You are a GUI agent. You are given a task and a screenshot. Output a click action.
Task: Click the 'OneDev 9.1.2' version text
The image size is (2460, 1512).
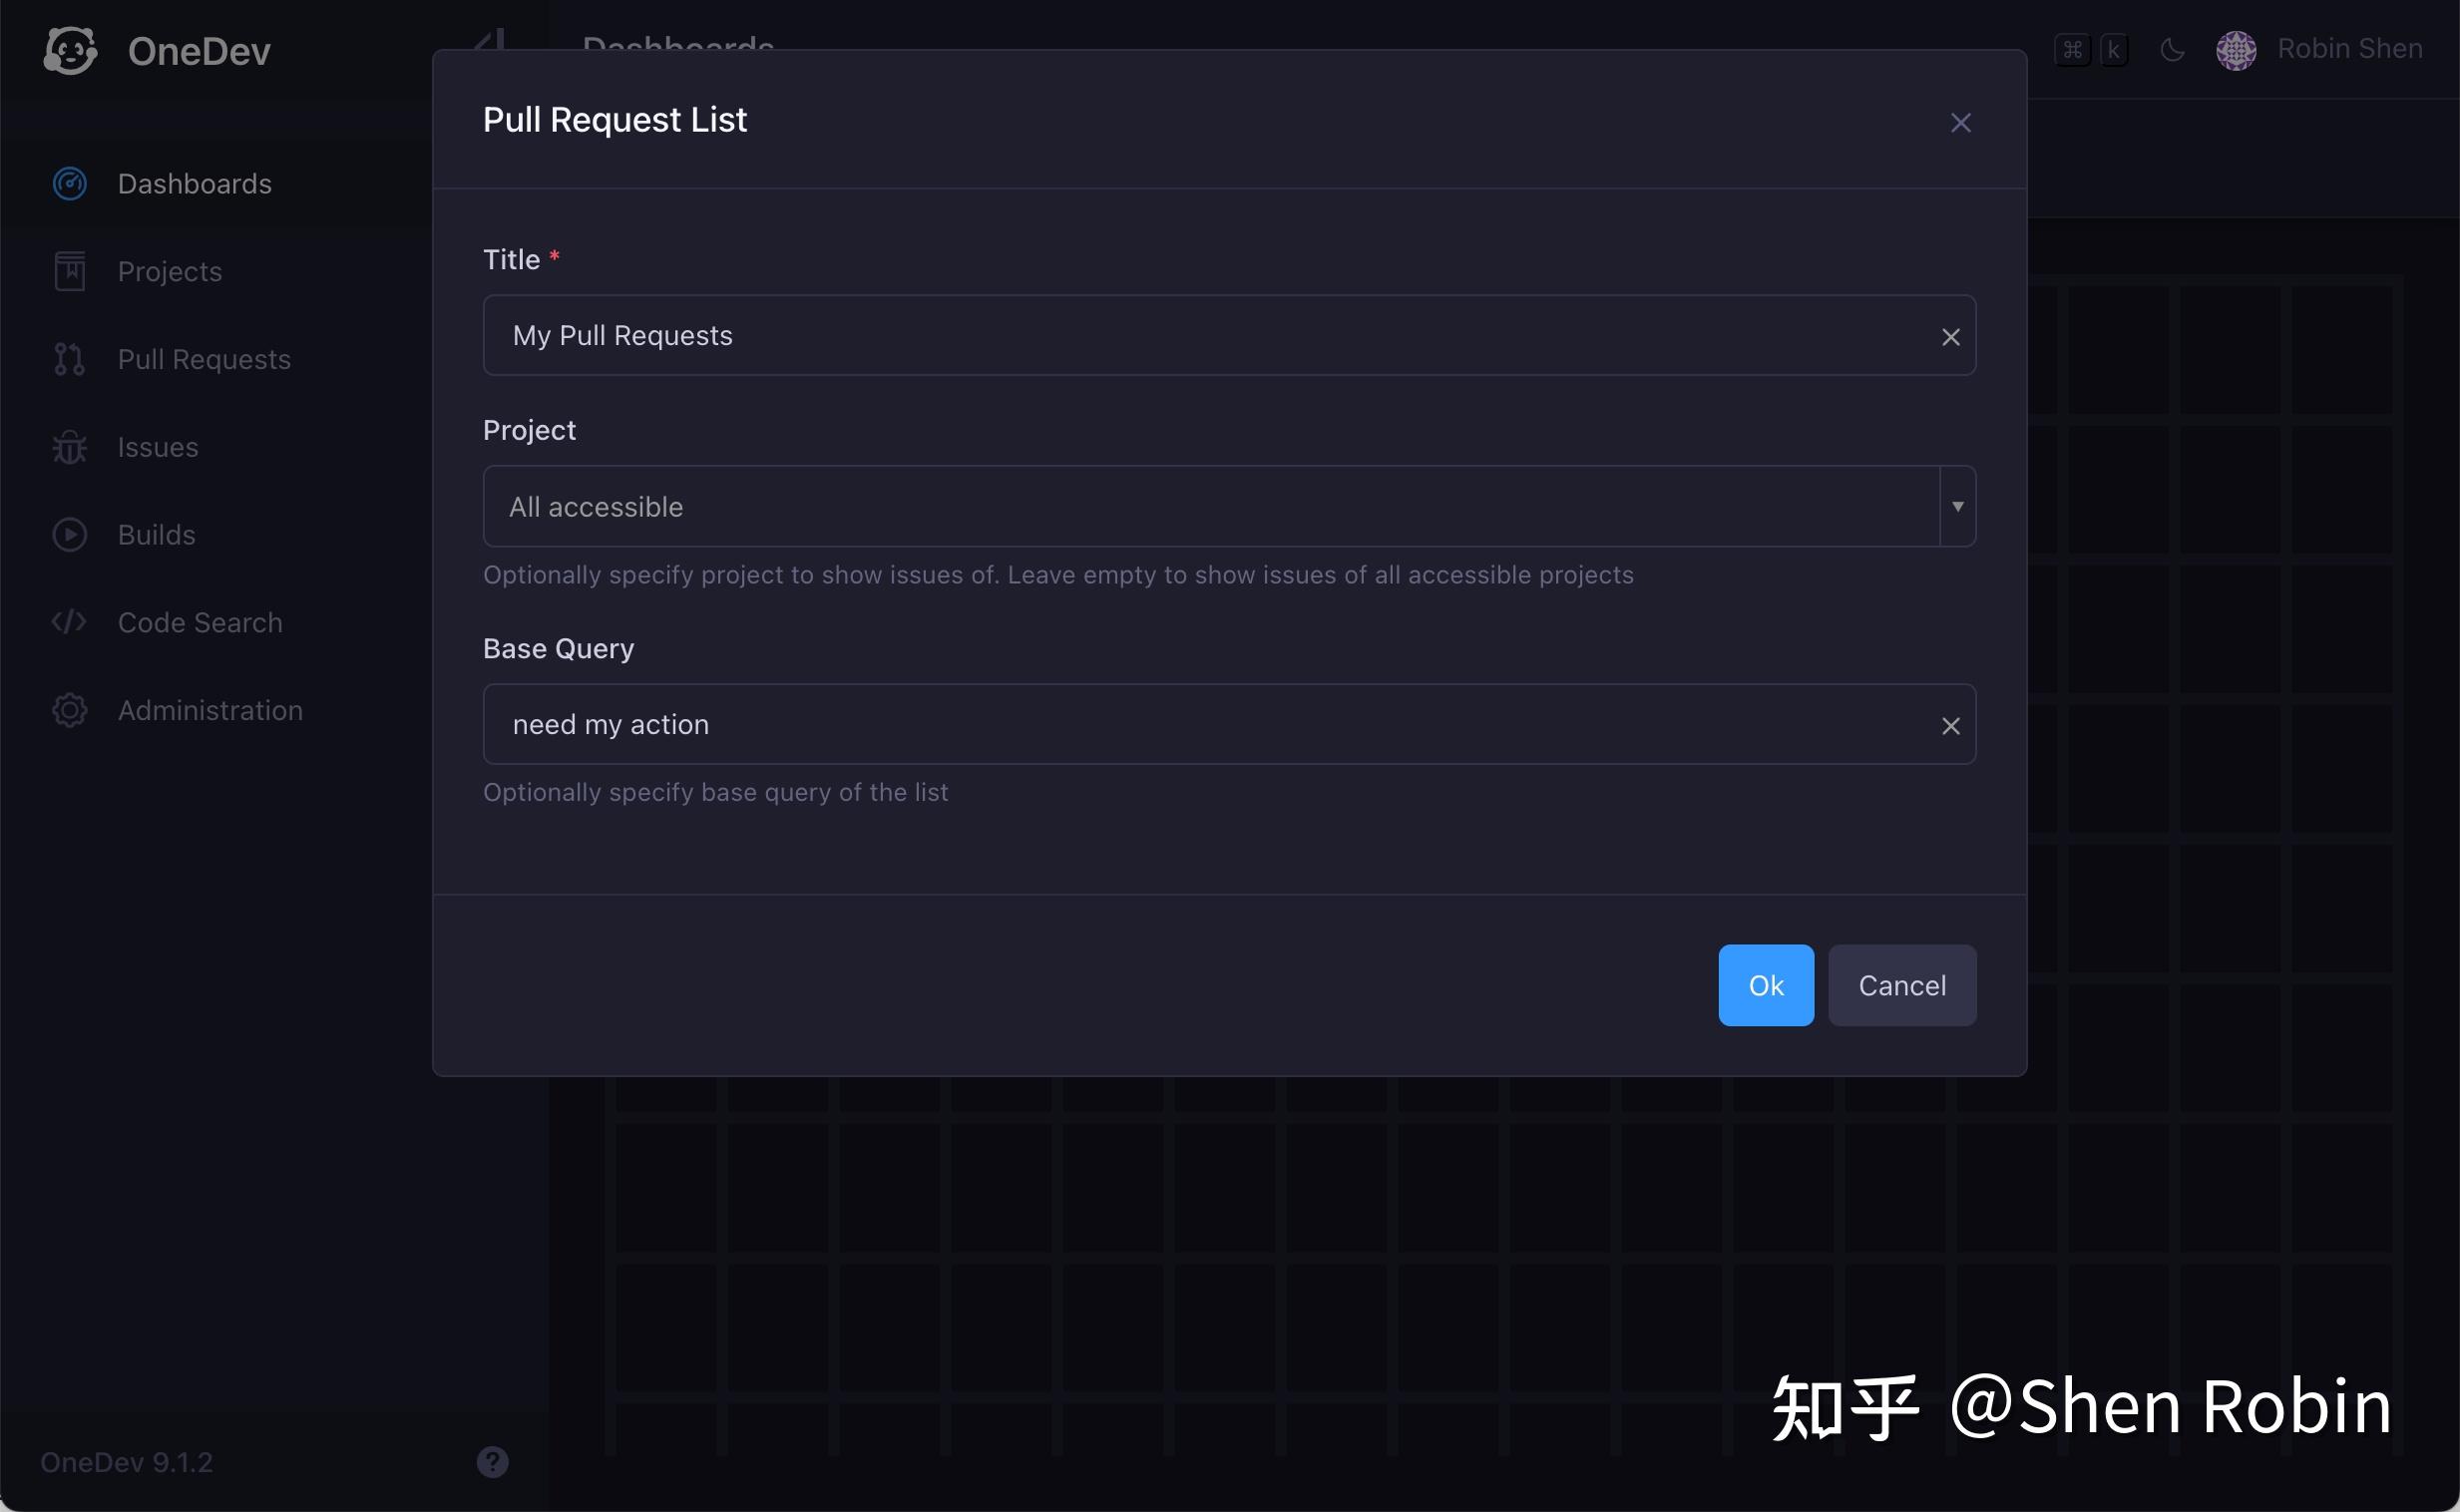(126, 1462)
